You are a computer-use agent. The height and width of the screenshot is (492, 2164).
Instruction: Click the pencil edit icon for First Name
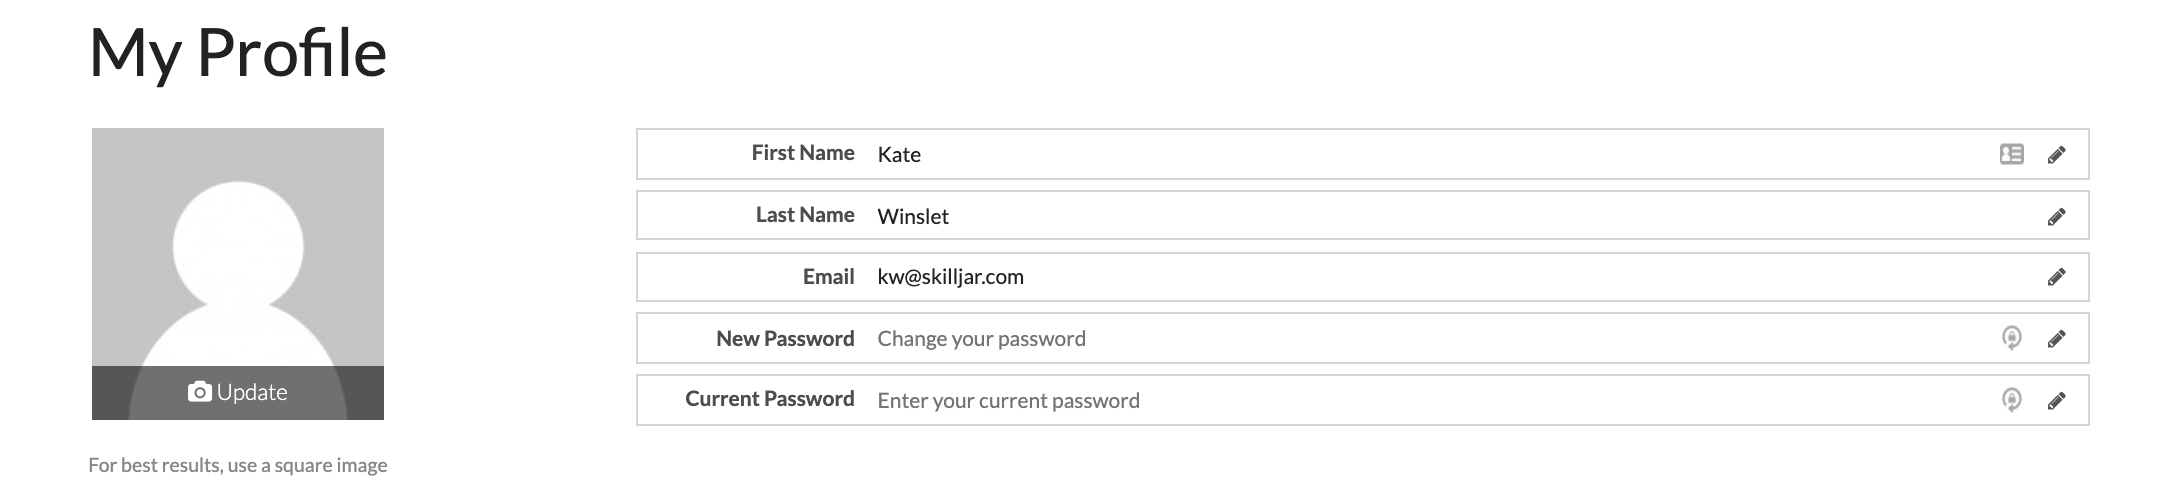[2056, 155]
